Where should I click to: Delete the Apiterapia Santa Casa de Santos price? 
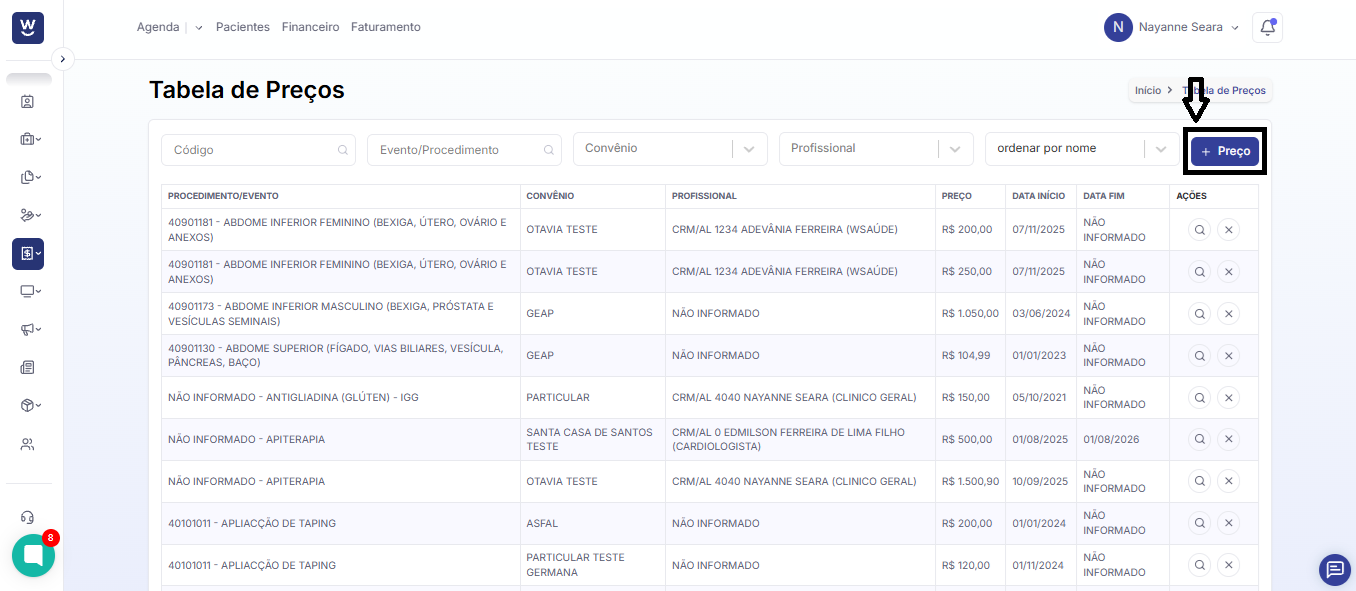(x=1229, y=440)
